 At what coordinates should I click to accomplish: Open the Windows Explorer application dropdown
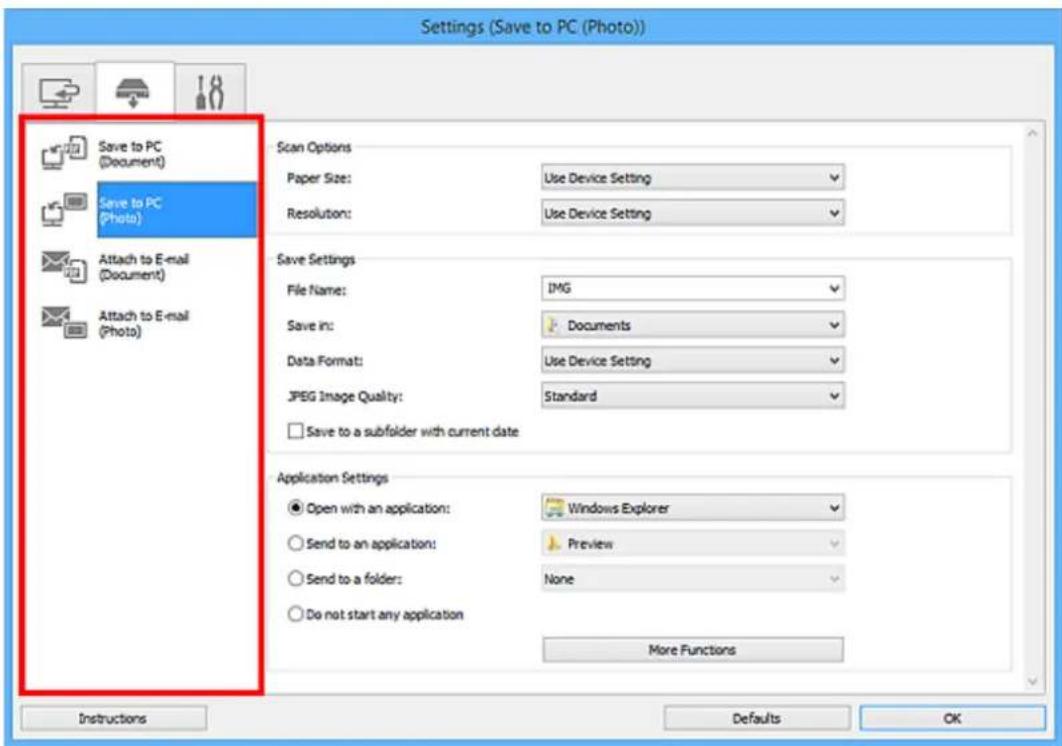click(692, 508)
